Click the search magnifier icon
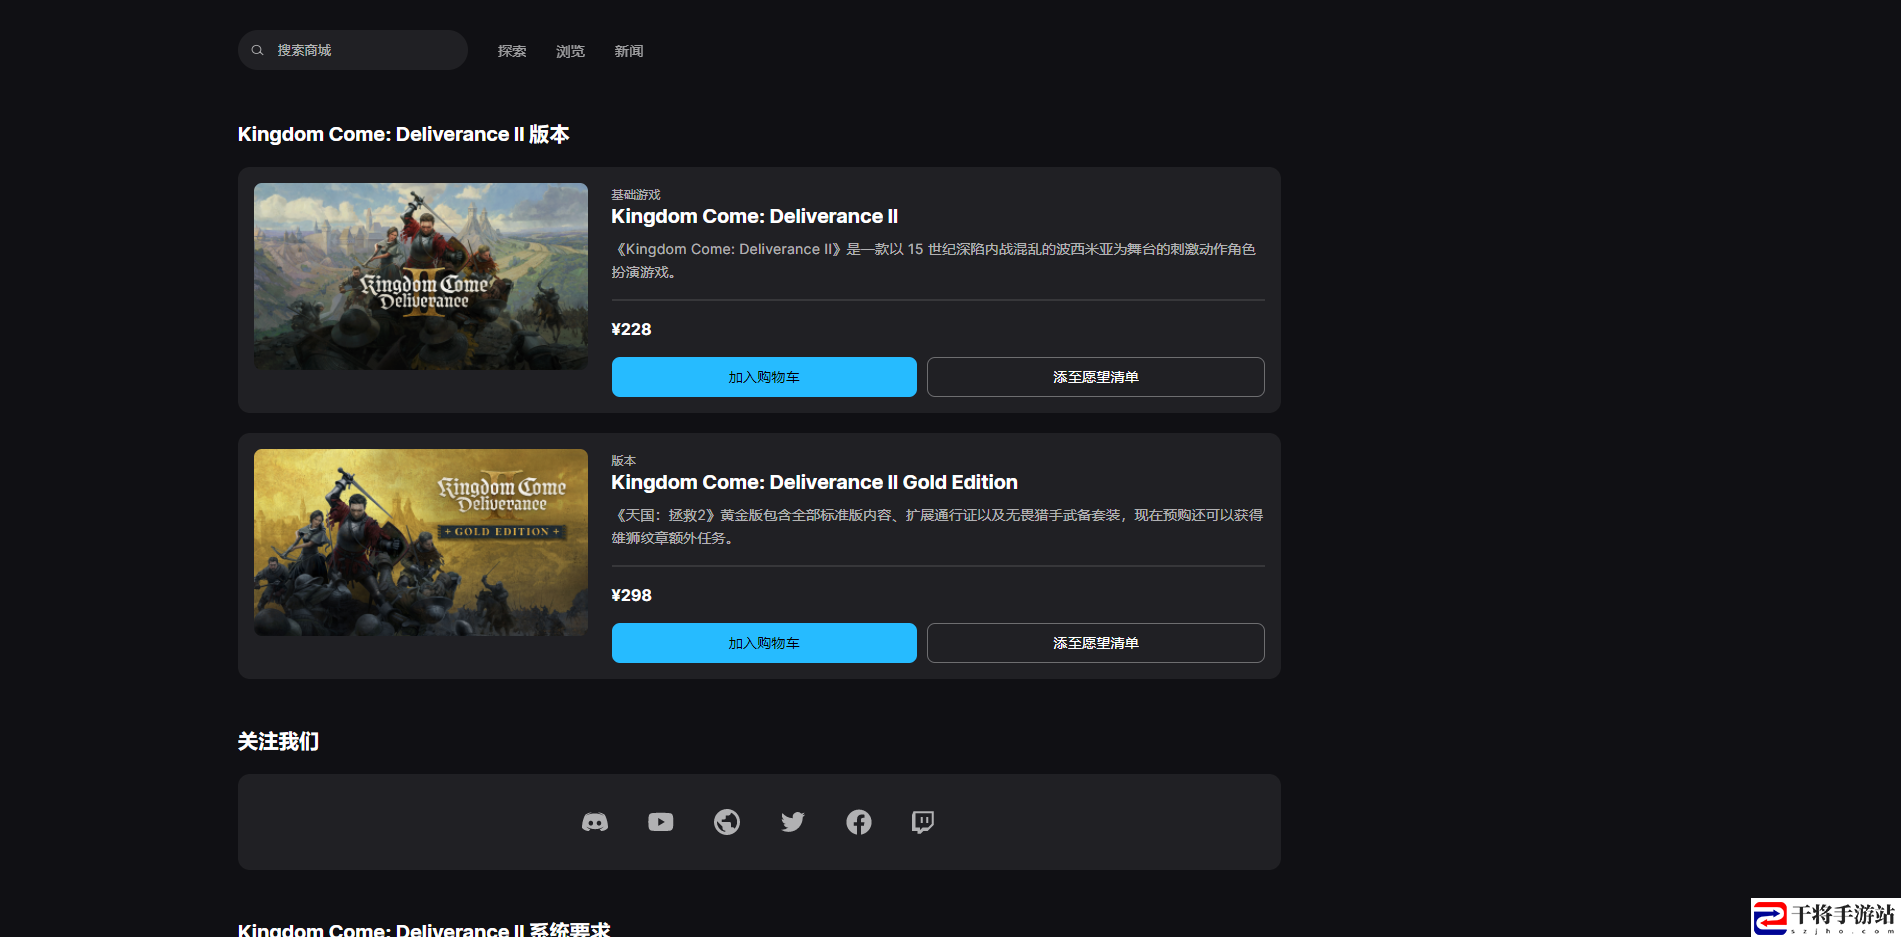The width and height of the screenshot is (1901, 937). pos(257,50)
